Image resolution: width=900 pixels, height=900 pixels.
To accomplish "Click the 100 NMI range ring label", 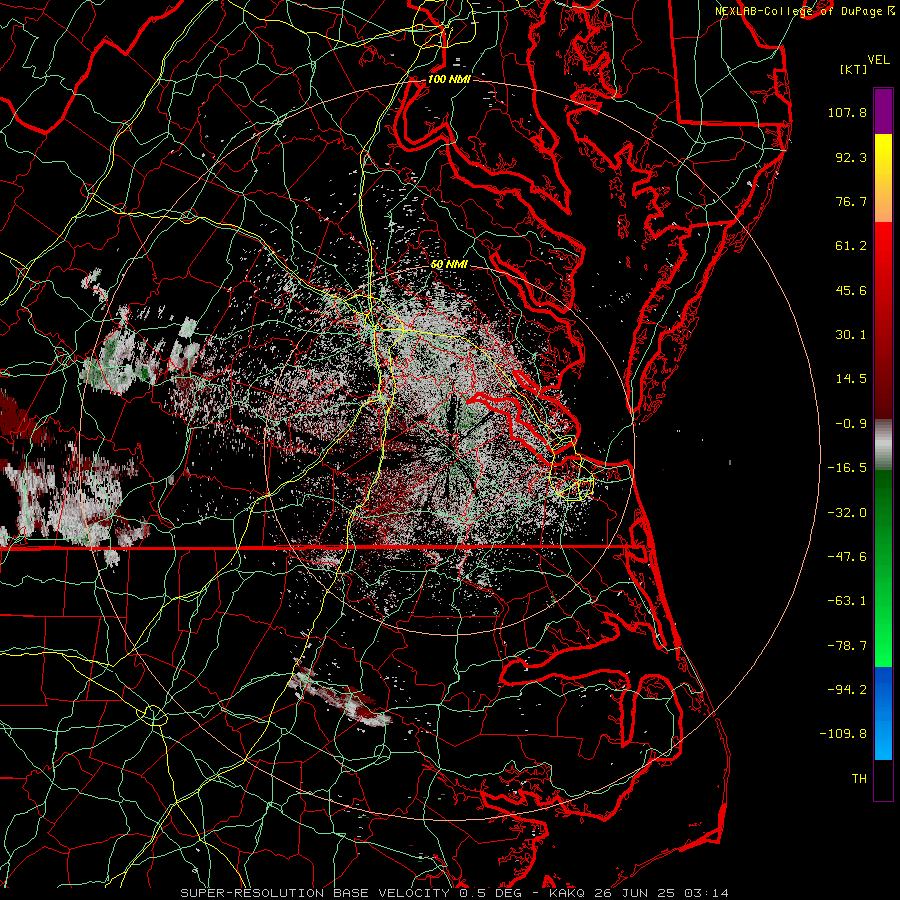I will pyautogui.click(x=449, y=79).
